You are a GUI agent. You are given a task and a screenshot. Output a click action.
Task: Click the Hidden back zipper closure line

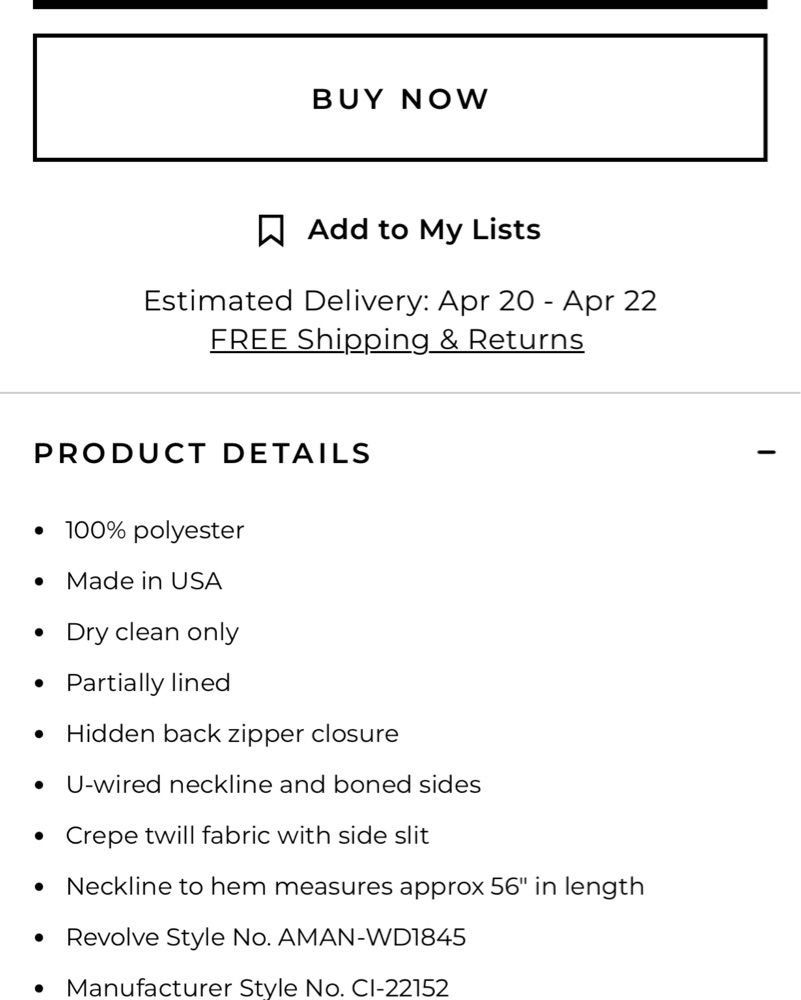(232, 734)
